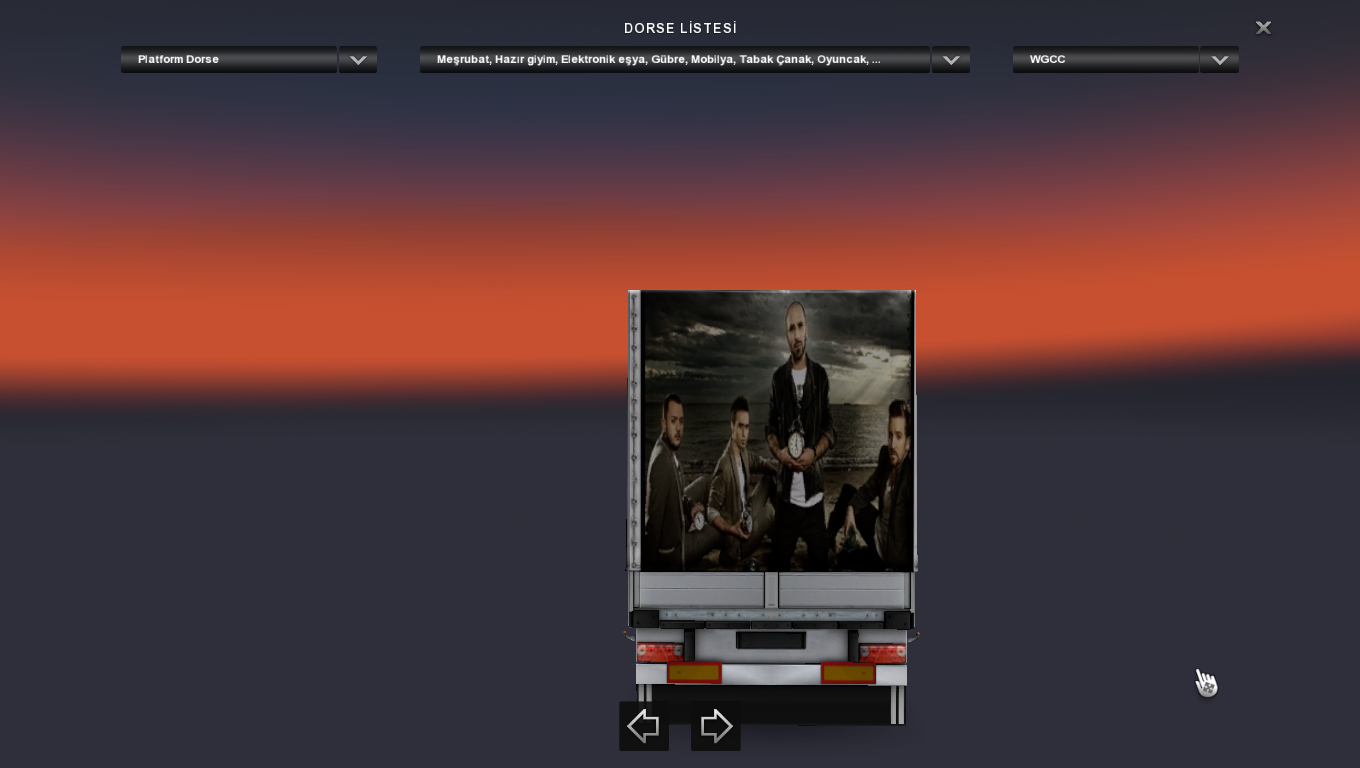Show the previous trailer with left arrow

click(644, 726)
